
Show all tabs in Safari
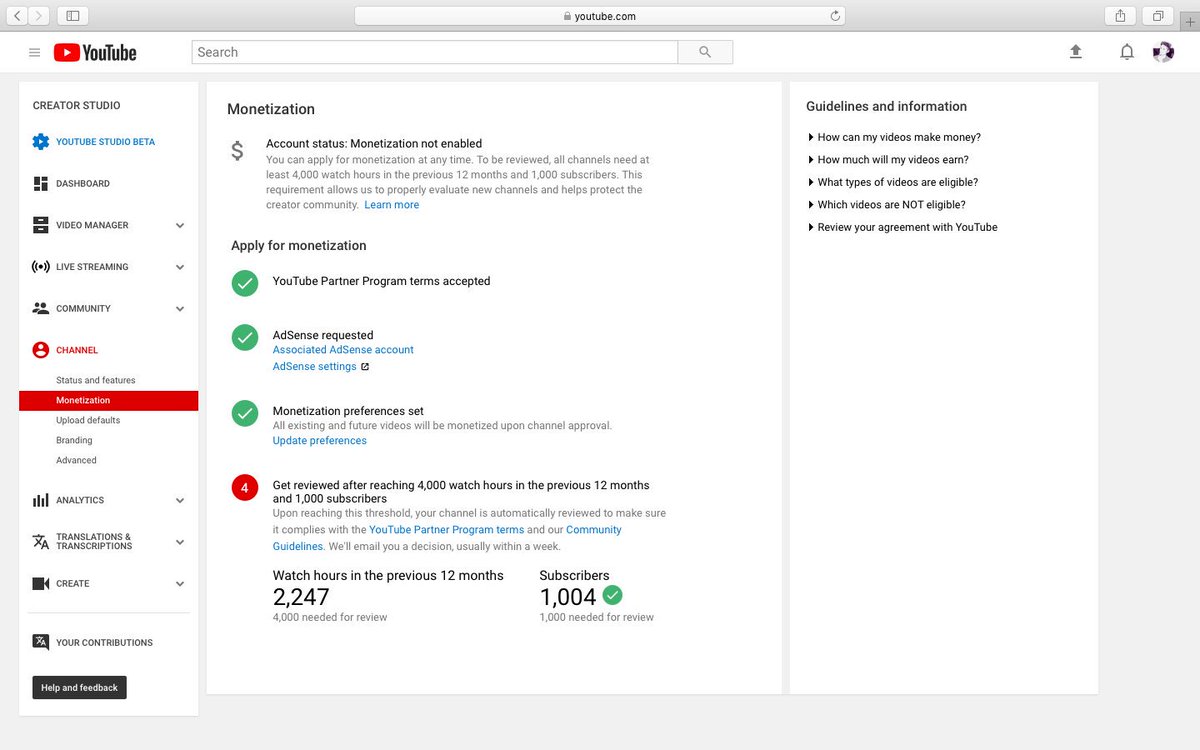[x=1158, y=16]
